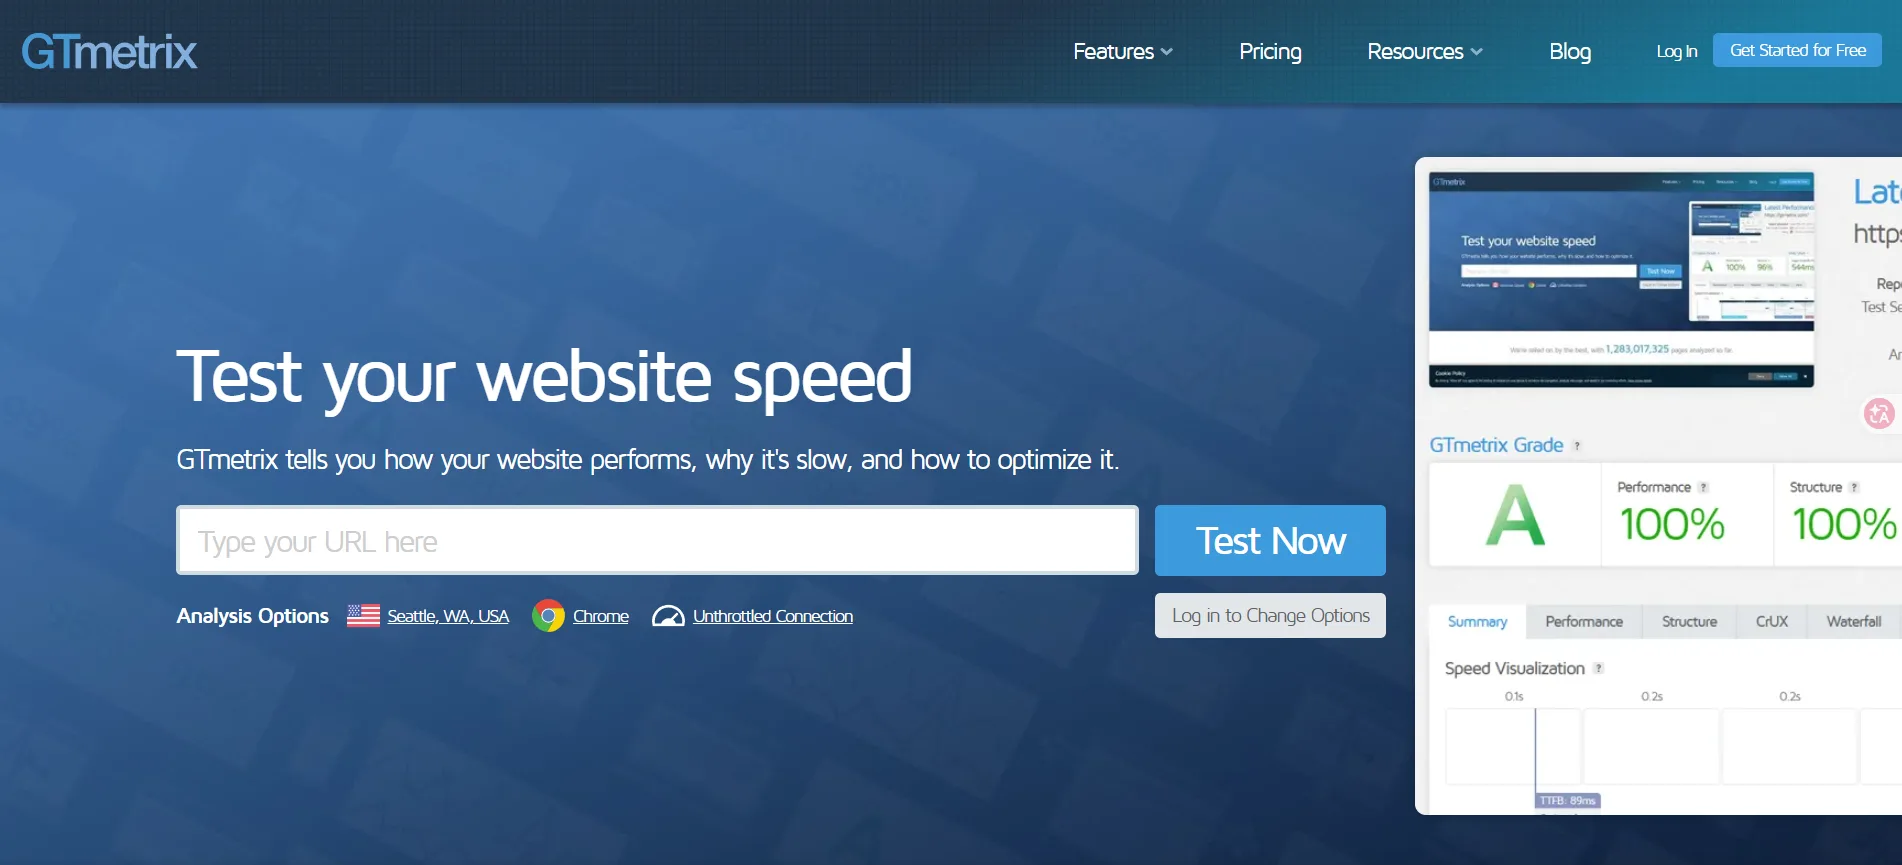The width and height of the screenshot is (1902, 865).
Task: Click Log in to Change Options
Action: pos(1270,616)
